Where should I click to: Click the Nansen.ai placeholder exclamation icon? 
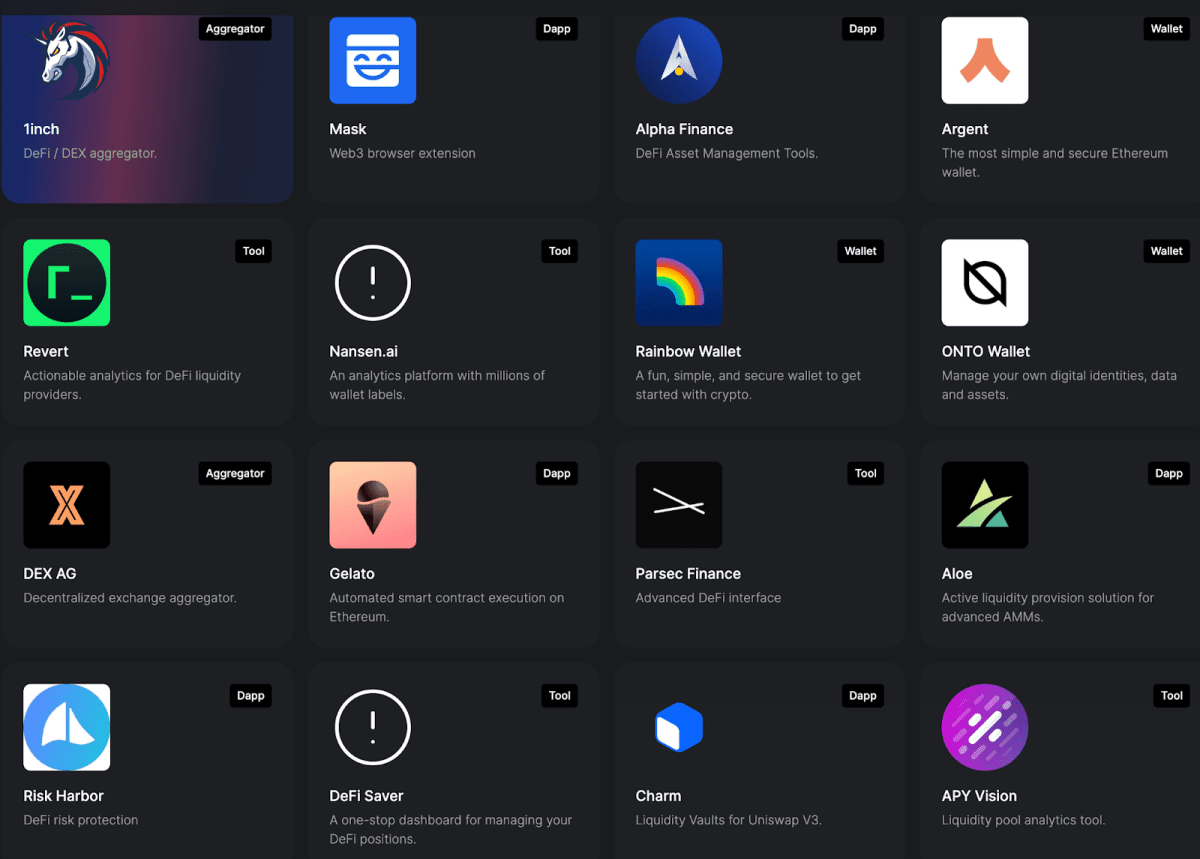(373, 282)
